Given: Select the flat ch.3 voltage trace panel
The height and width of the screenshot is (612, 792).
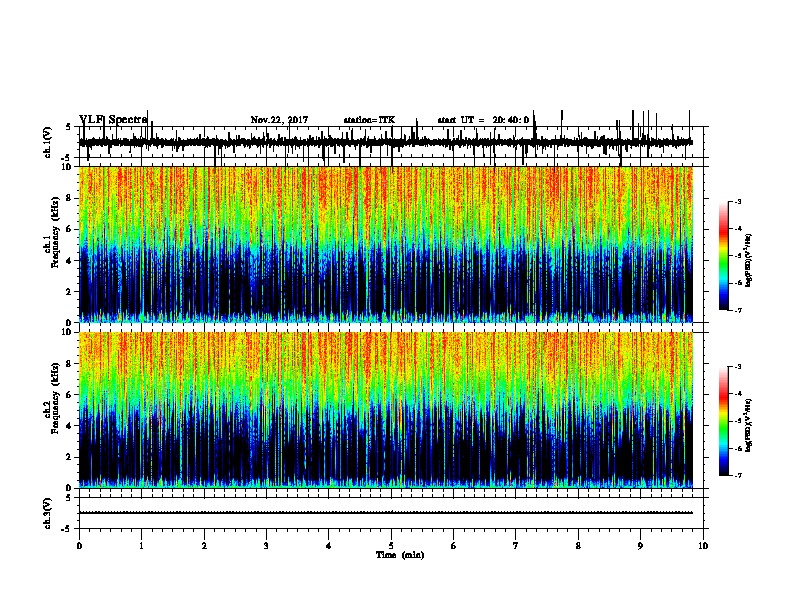Looking at the screenshot, I should coord(391,513).
